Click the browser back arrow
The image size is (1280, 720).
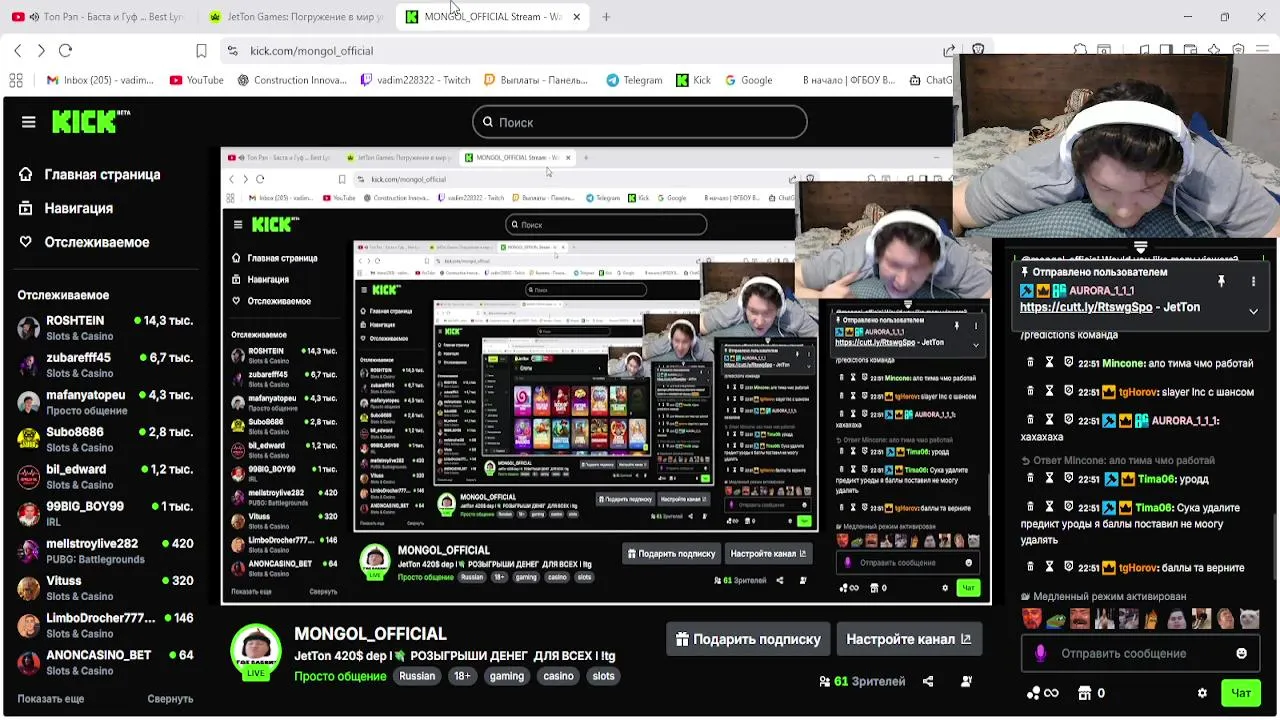point(18,50)
